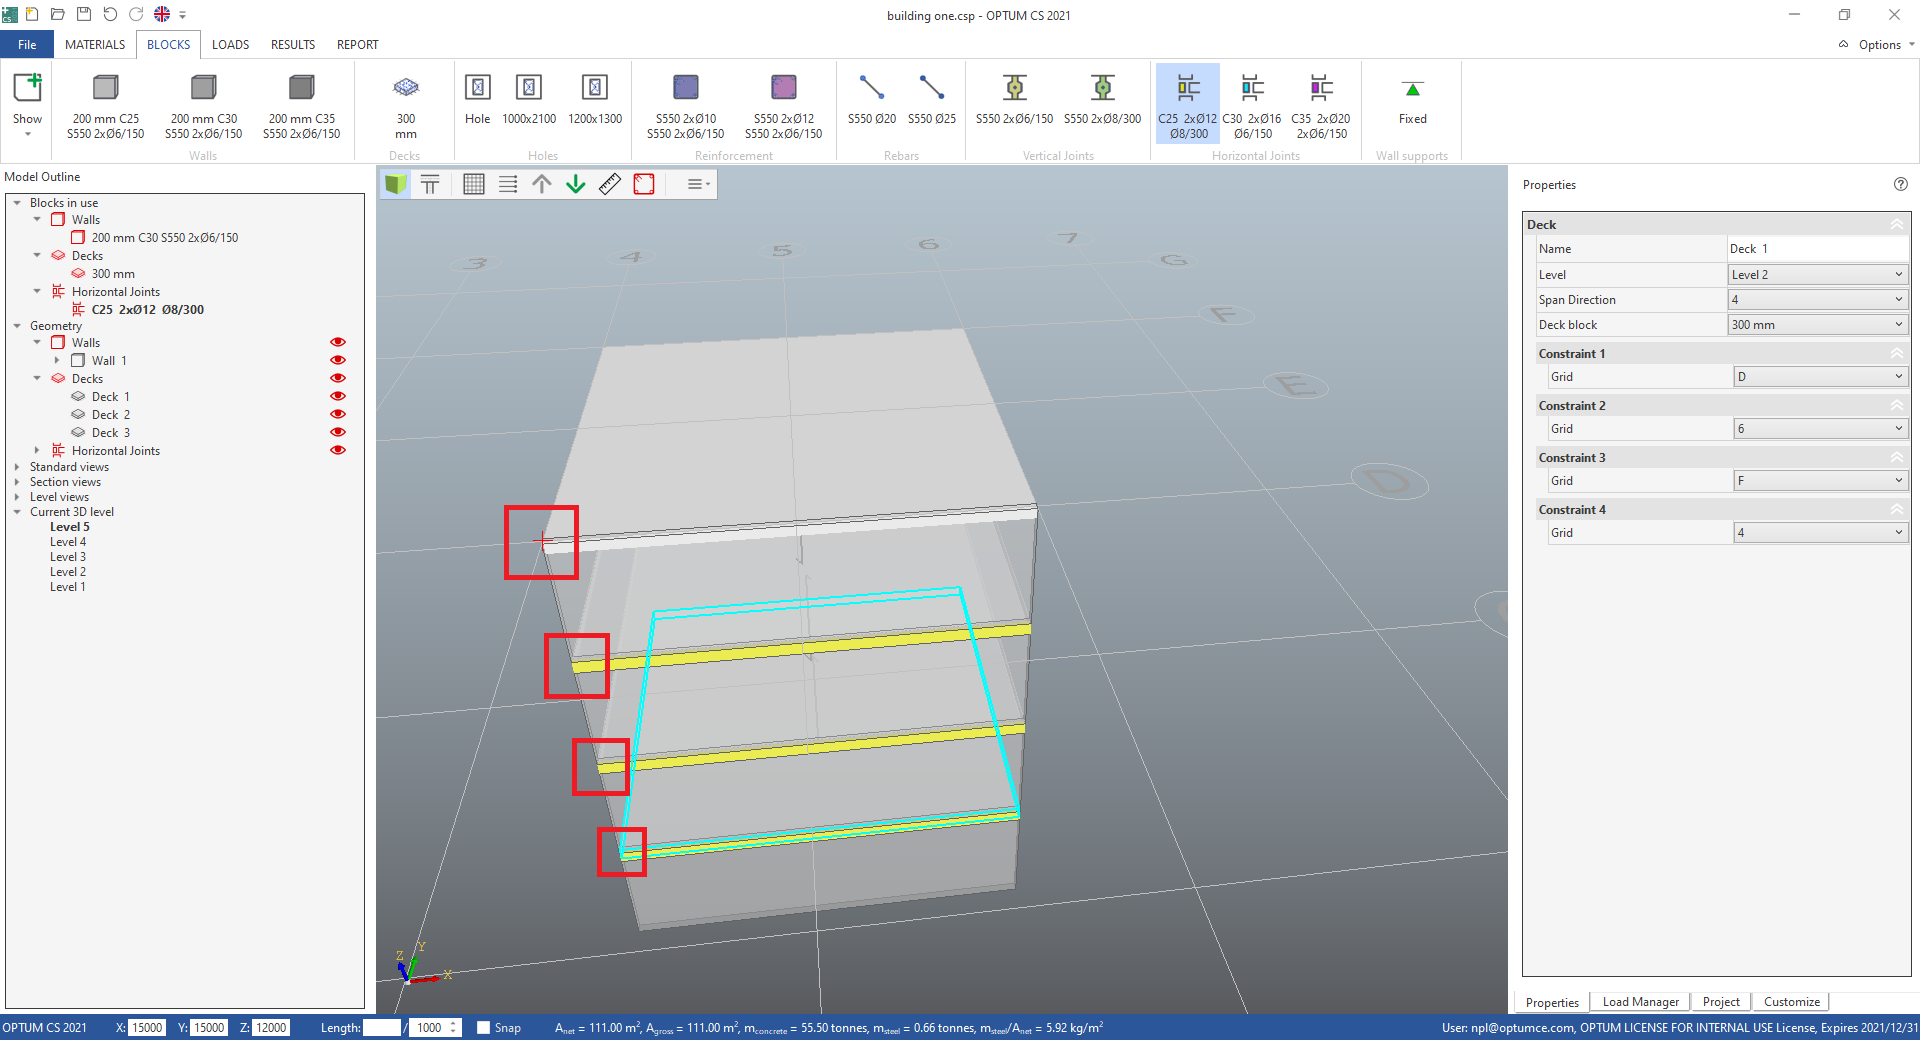Toggle the grid display icon
The image size is (1920, 1040).
(x=474, y=184)
